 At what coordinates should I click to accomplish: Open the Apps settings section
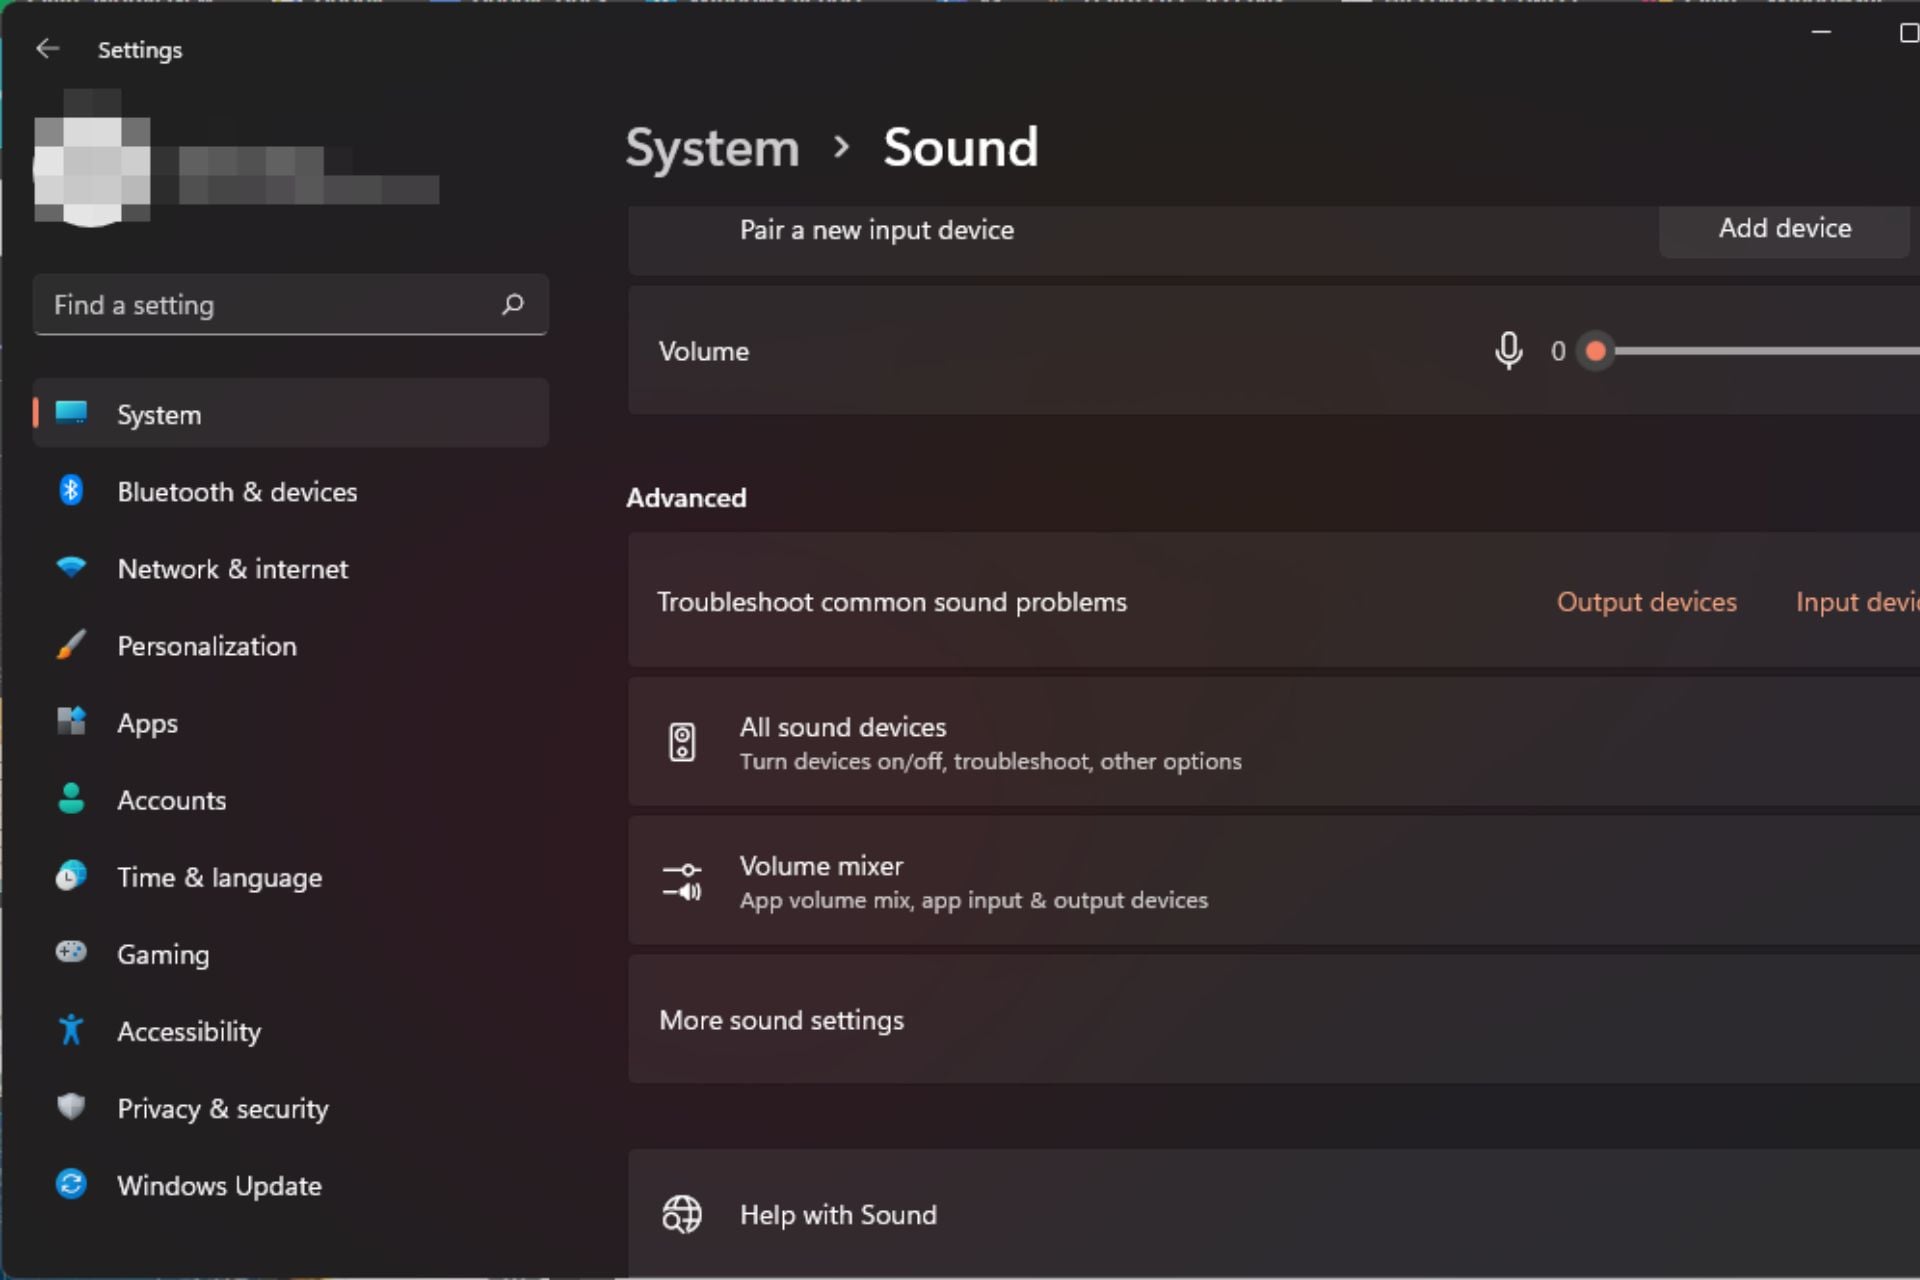147,723
